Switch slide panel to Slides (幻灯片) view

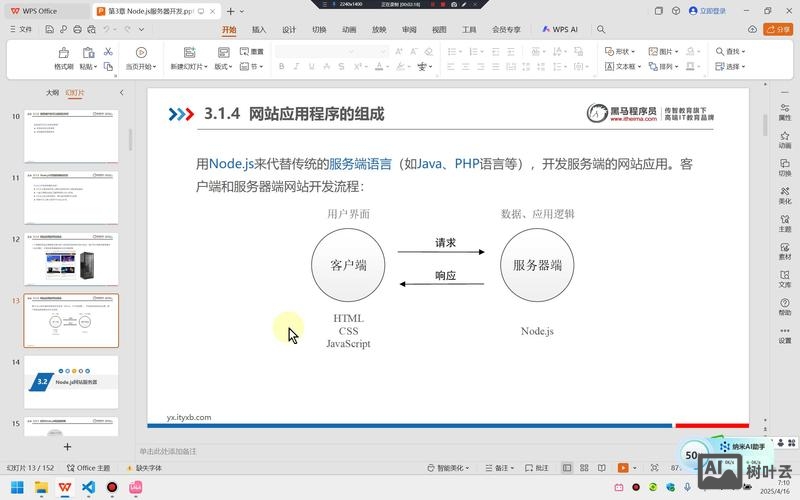click(75, 92)
